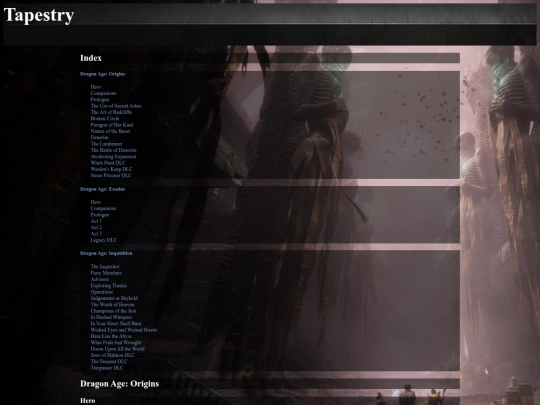Go to In Your Heart Shall Burn
This screenshot has width=540, height=405.
pos(116,323)
